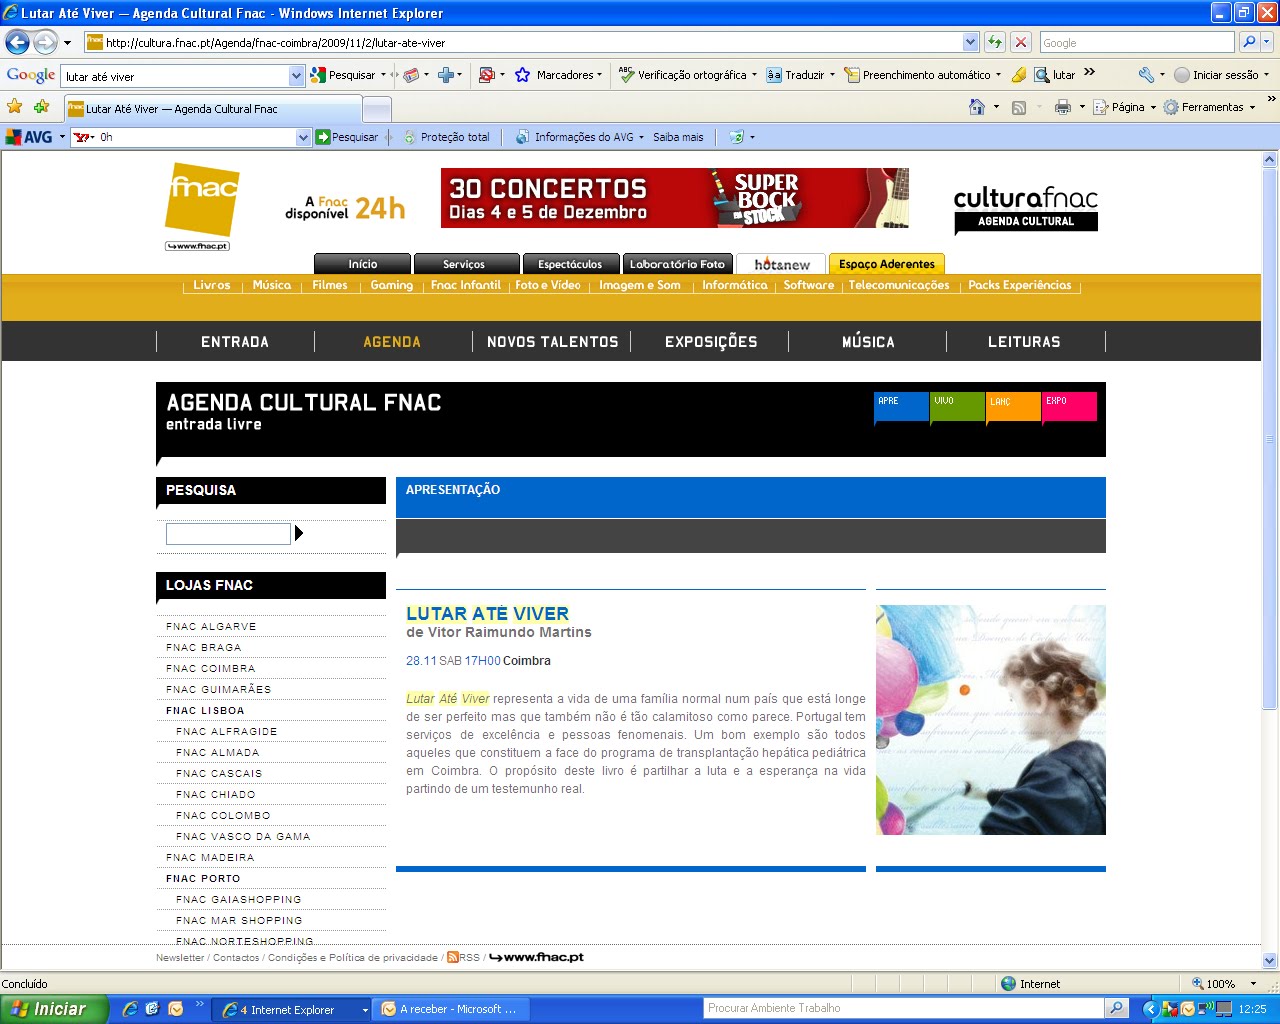Click the blue APRE color legend box
This screenshot has width=1280, height=1024.
click(x=901, y=407)
